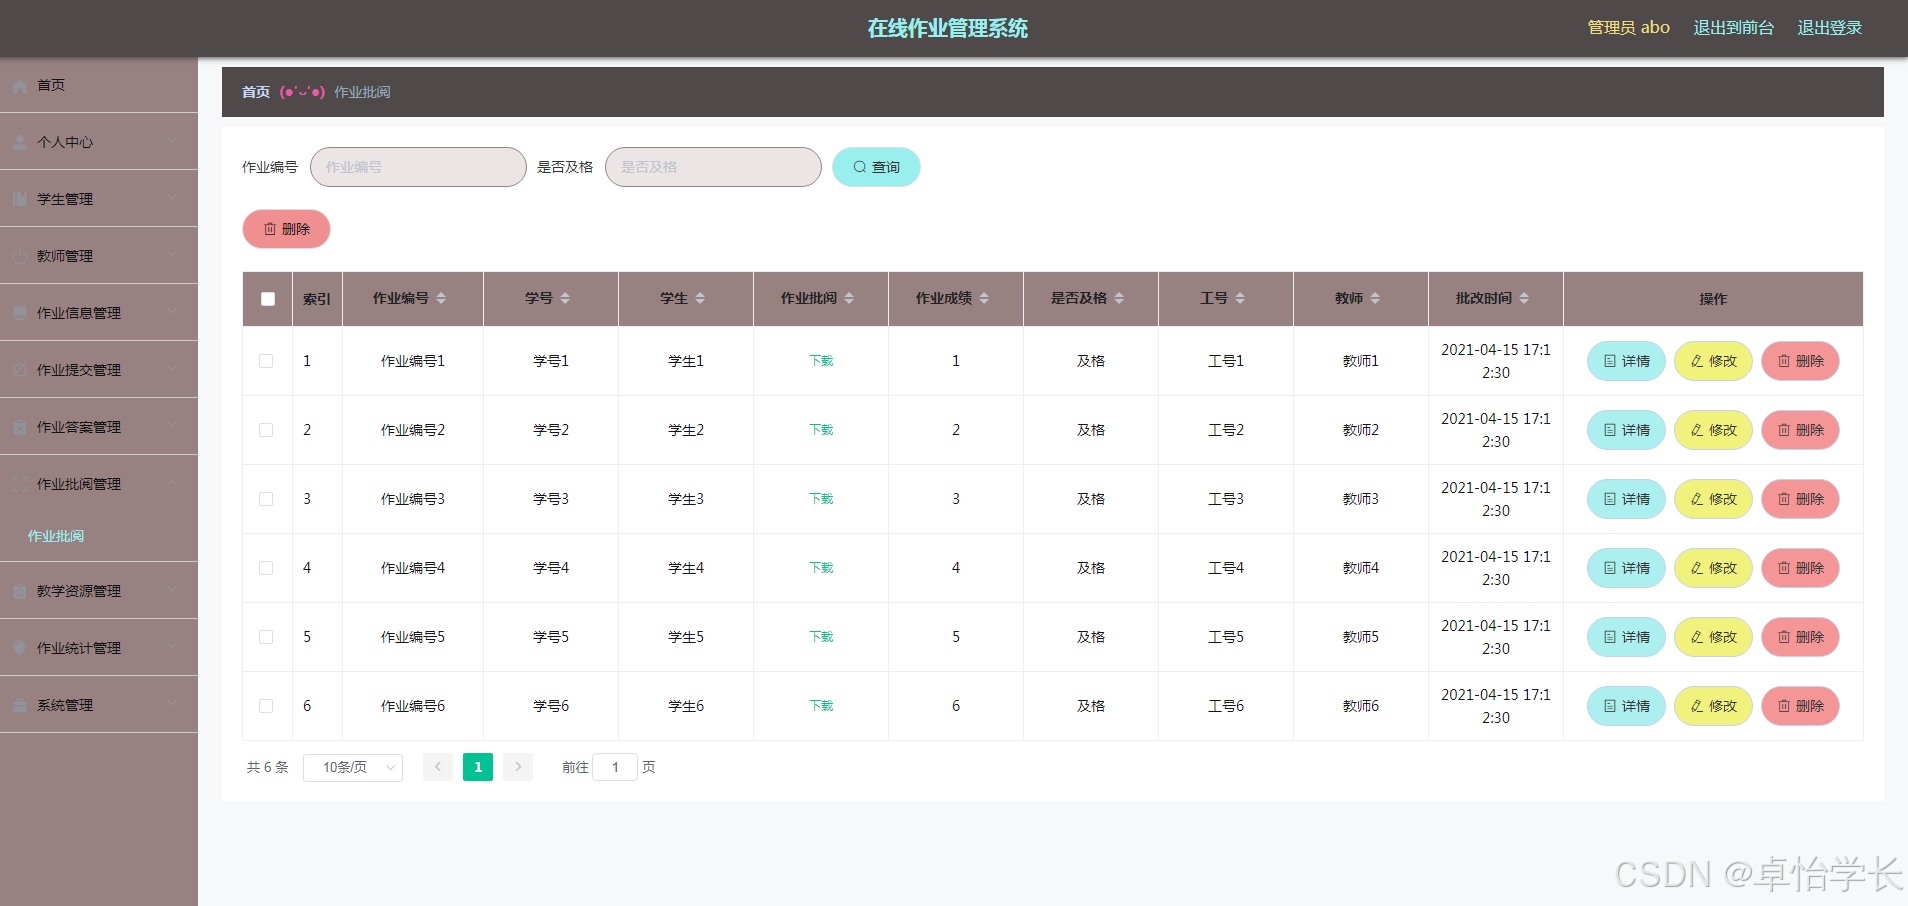Viewport: 1908px width, 906px height.
Task: Expand the 学生管理 sidebar menu
Action: 98,199
